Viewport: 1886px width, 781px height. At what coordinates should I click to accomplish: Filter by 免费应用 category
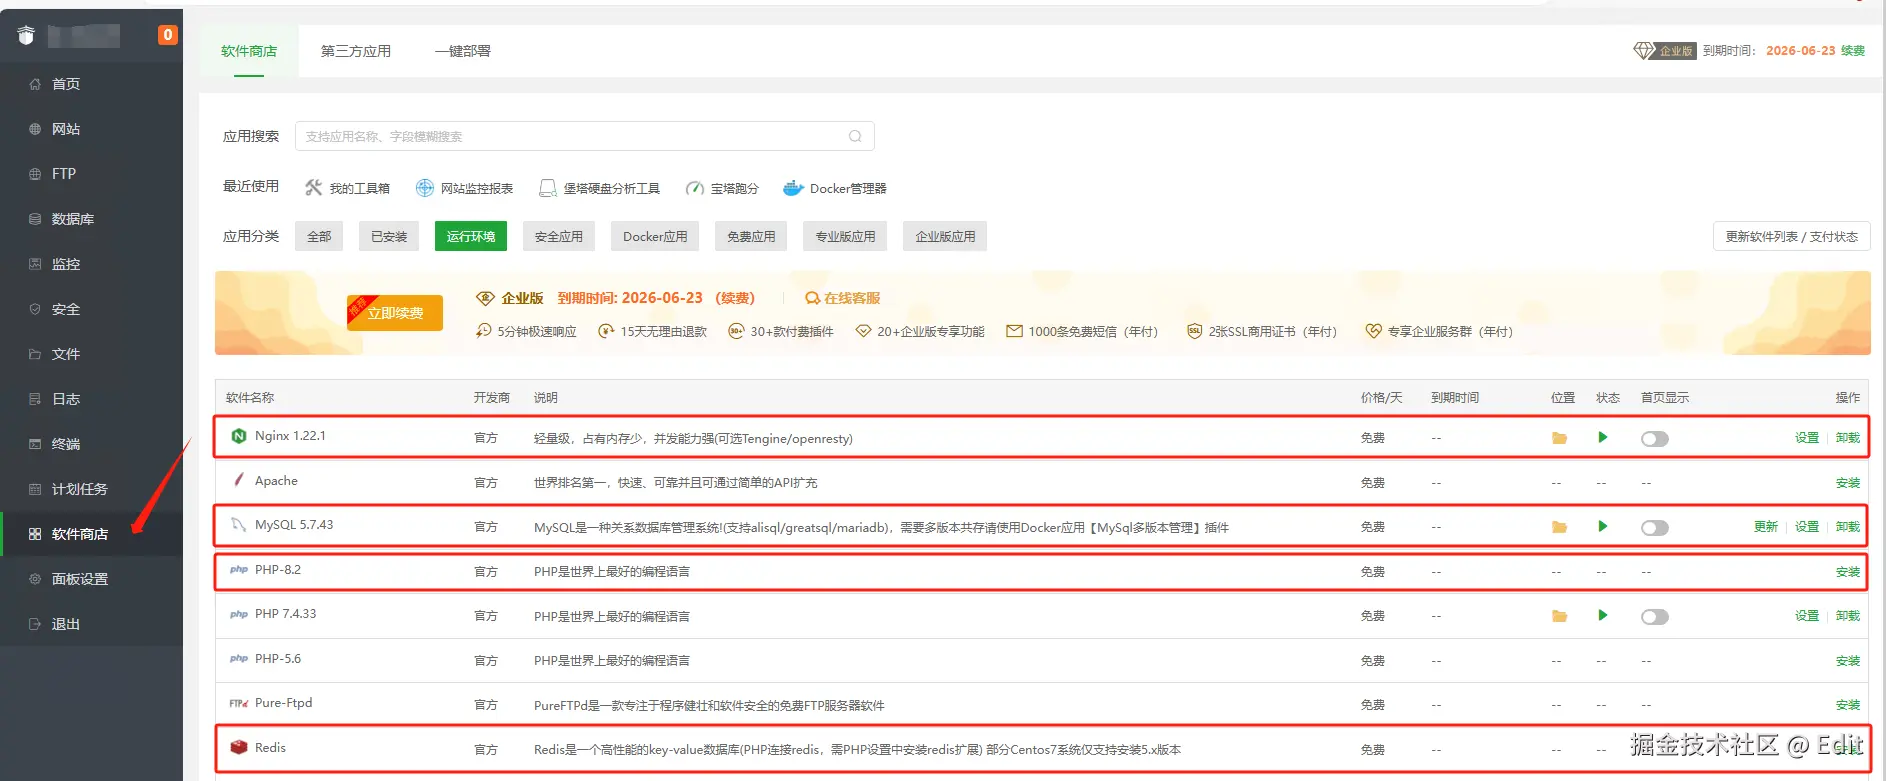coord(751,236)
